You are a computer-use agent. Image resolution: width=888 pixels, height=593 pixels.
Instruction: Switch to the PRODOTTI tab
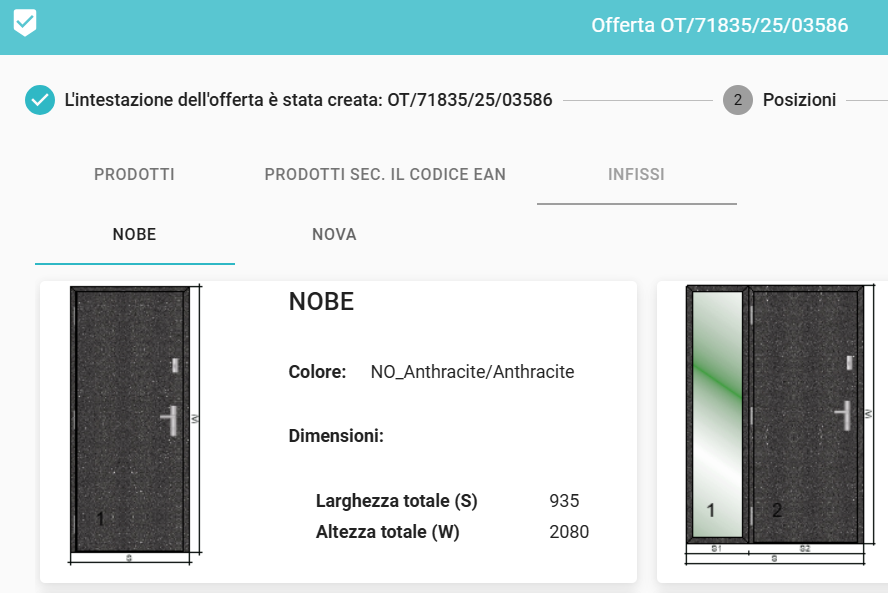tap(134, 175)
